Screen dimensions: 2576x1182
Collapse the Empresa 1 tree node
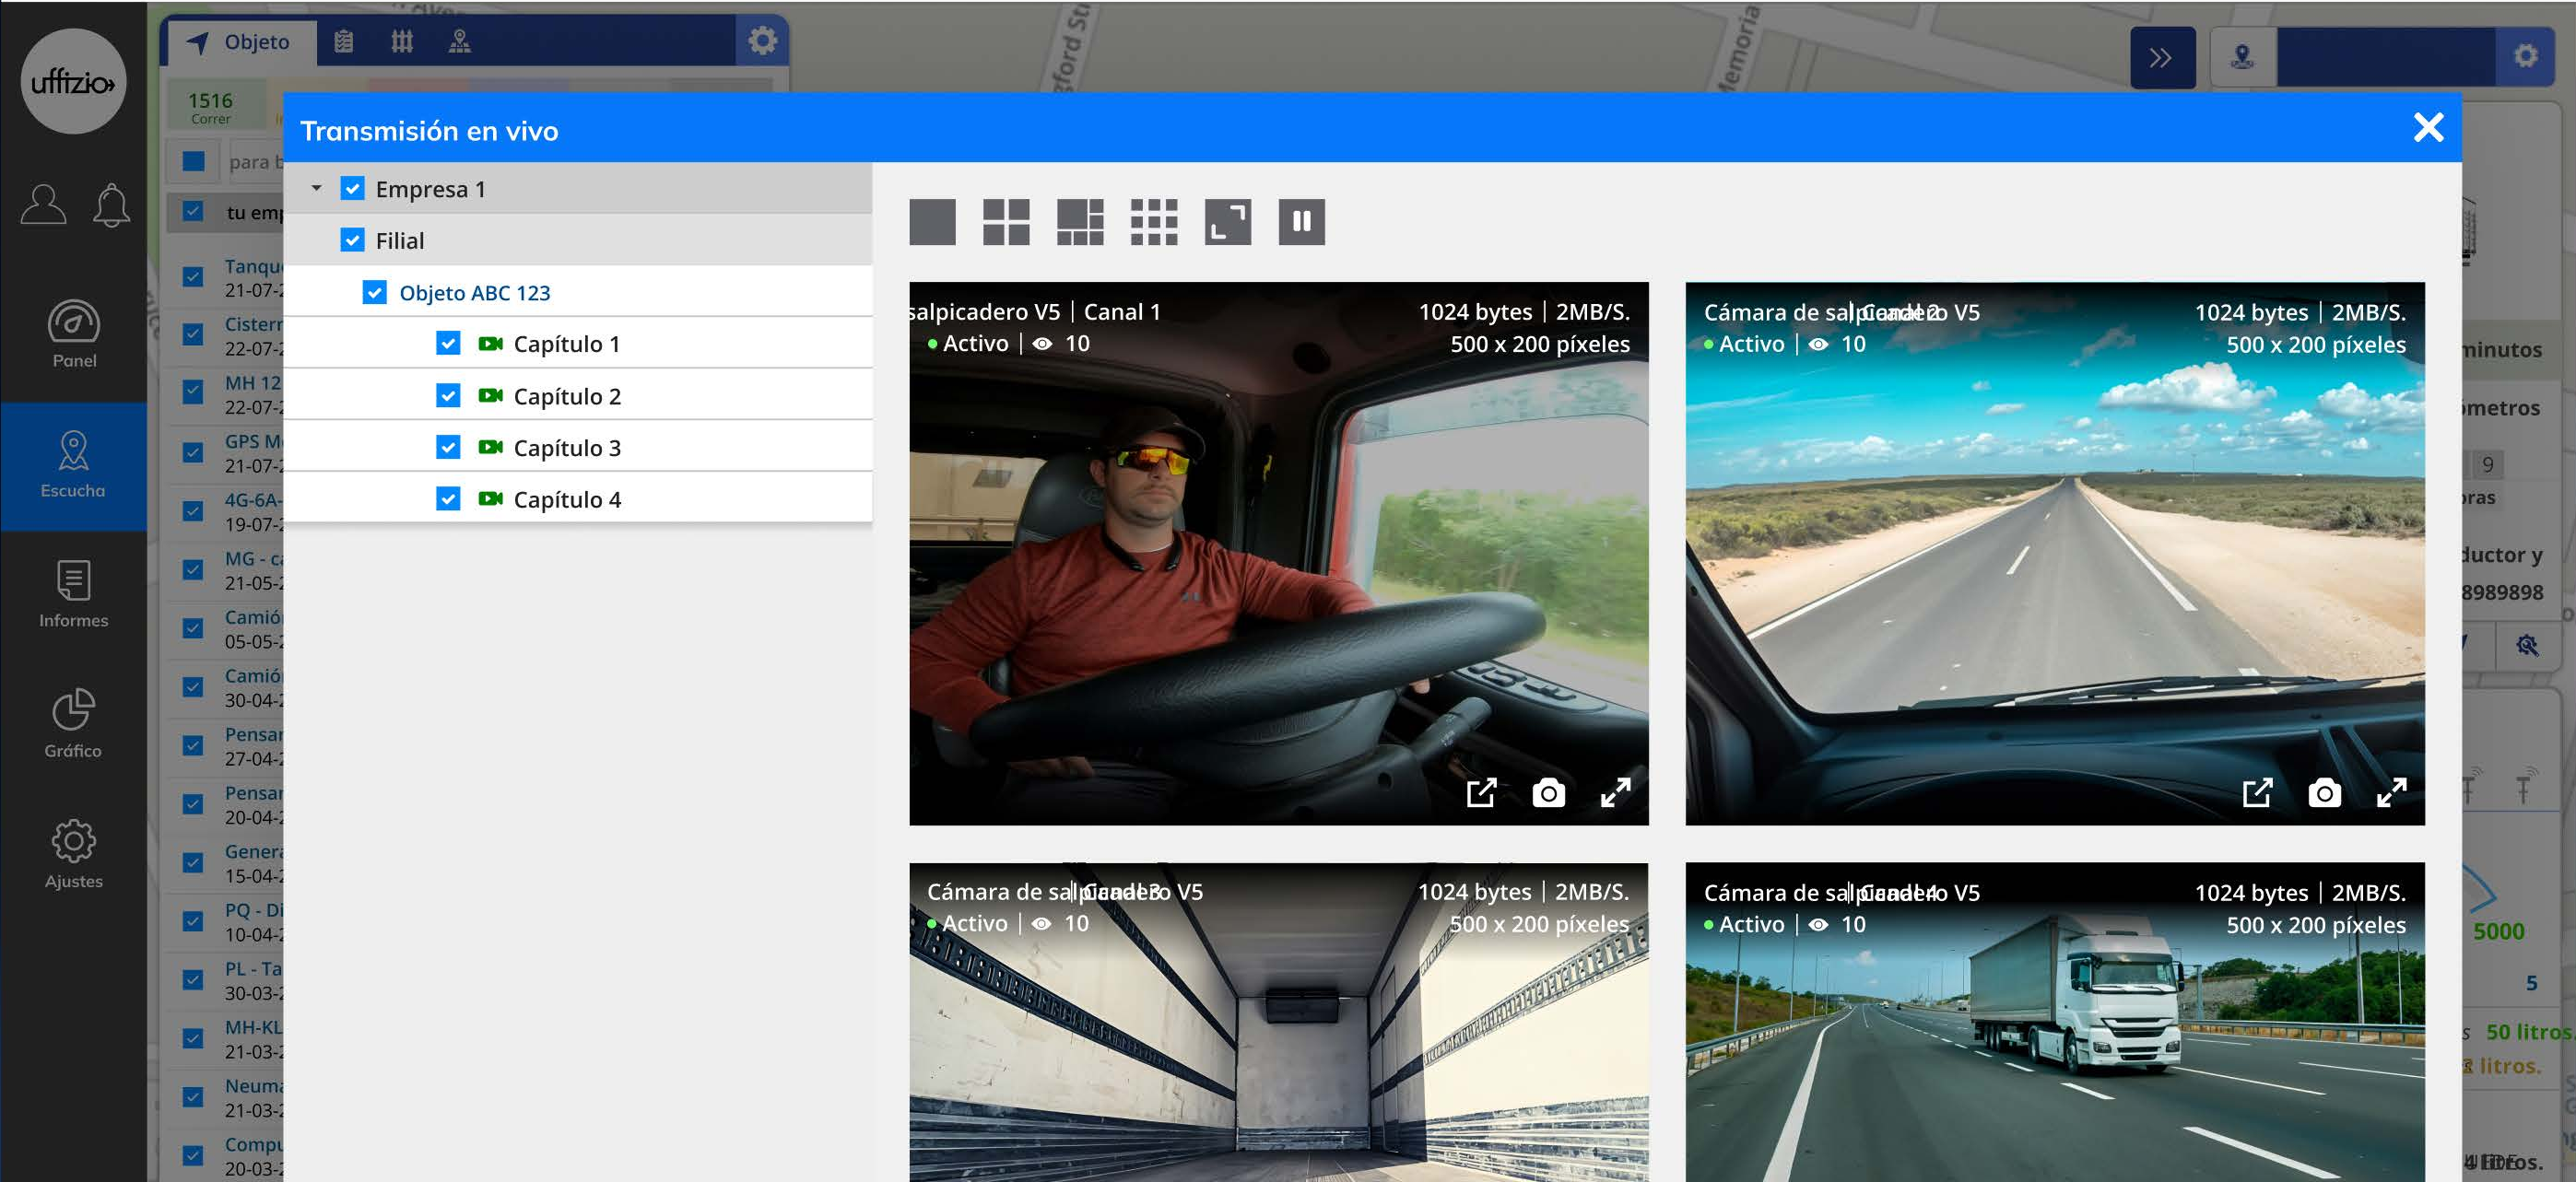[x=316, y=189]
